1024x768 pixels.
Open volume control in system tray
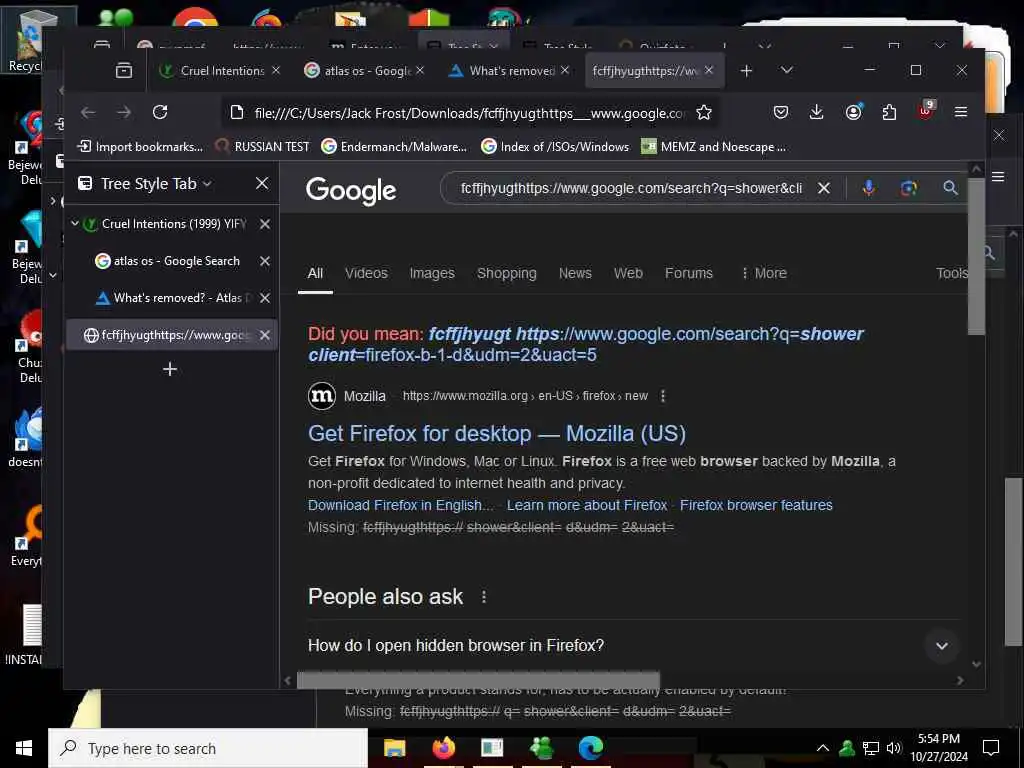[x=893, y=748]
